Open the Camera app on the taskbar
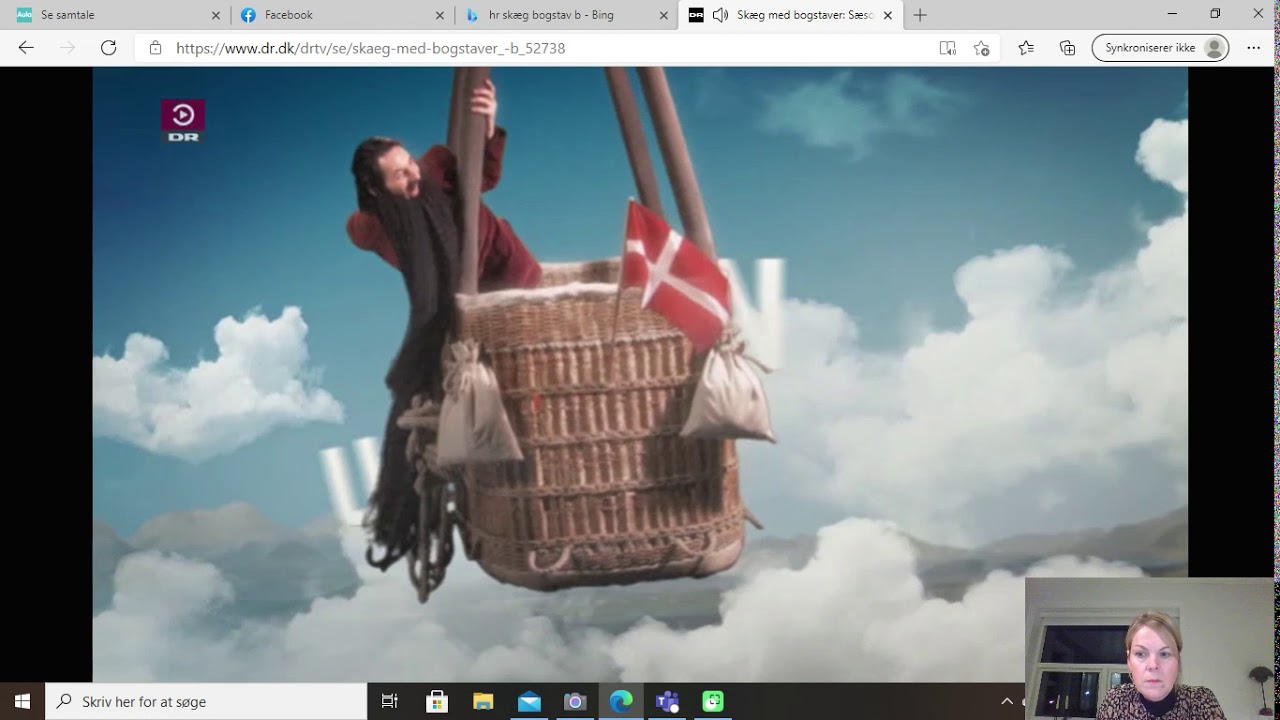Image resolution: width=1280 pixels, height=720 pixels. [575, 701]
